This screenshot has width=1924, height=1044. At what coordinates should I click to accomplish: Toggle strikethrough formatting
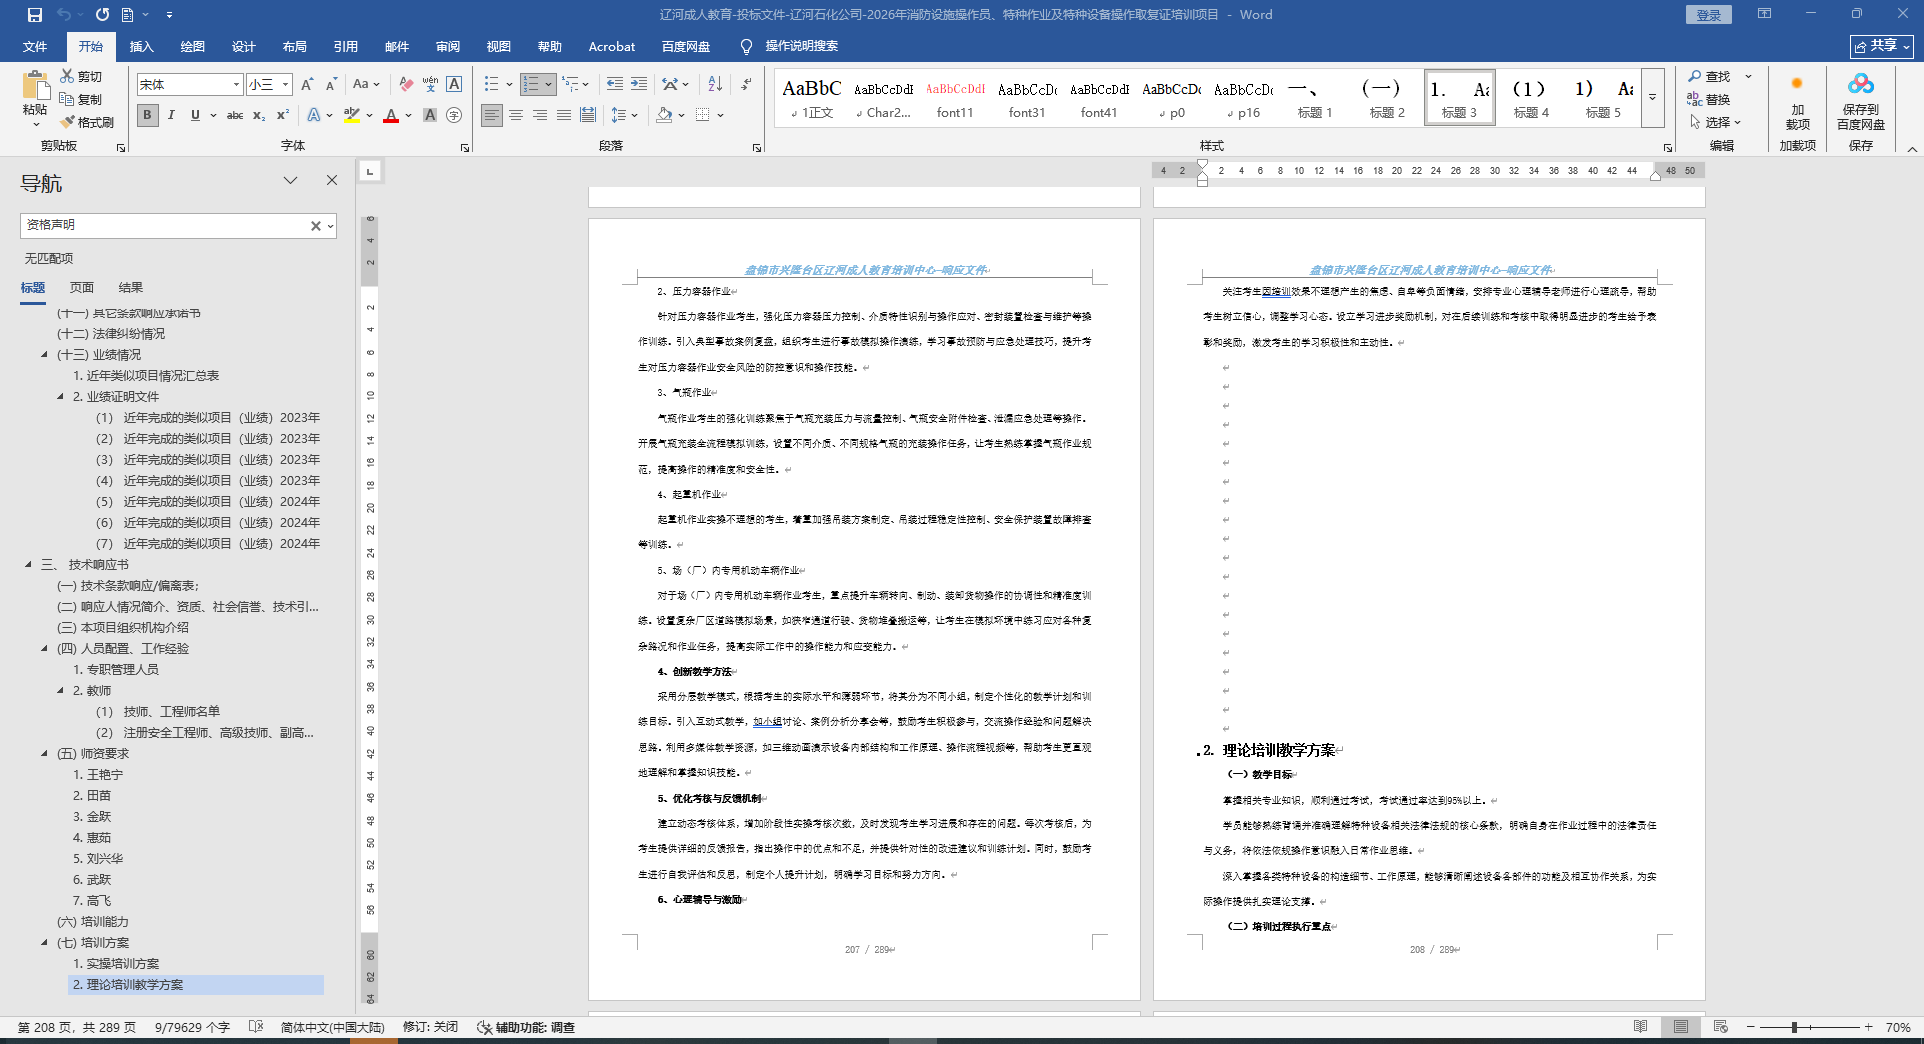coord(235,116)
